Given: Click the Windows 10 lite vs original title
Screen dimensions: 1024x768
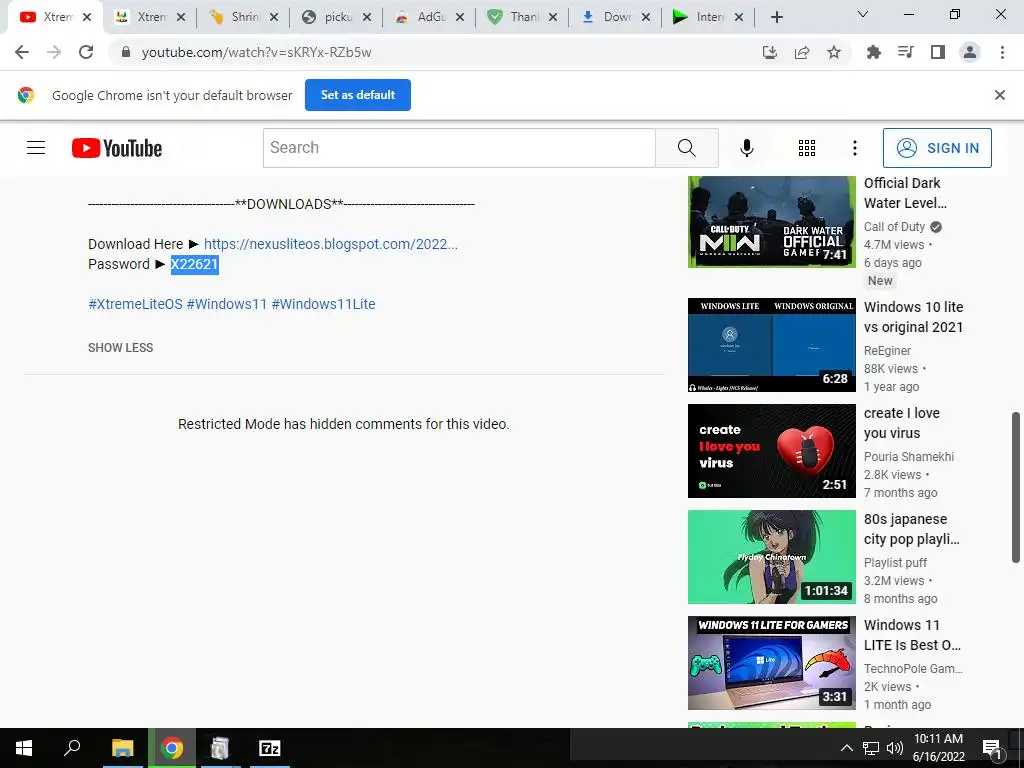Looking at the screenshot, I should pos(914,317).
